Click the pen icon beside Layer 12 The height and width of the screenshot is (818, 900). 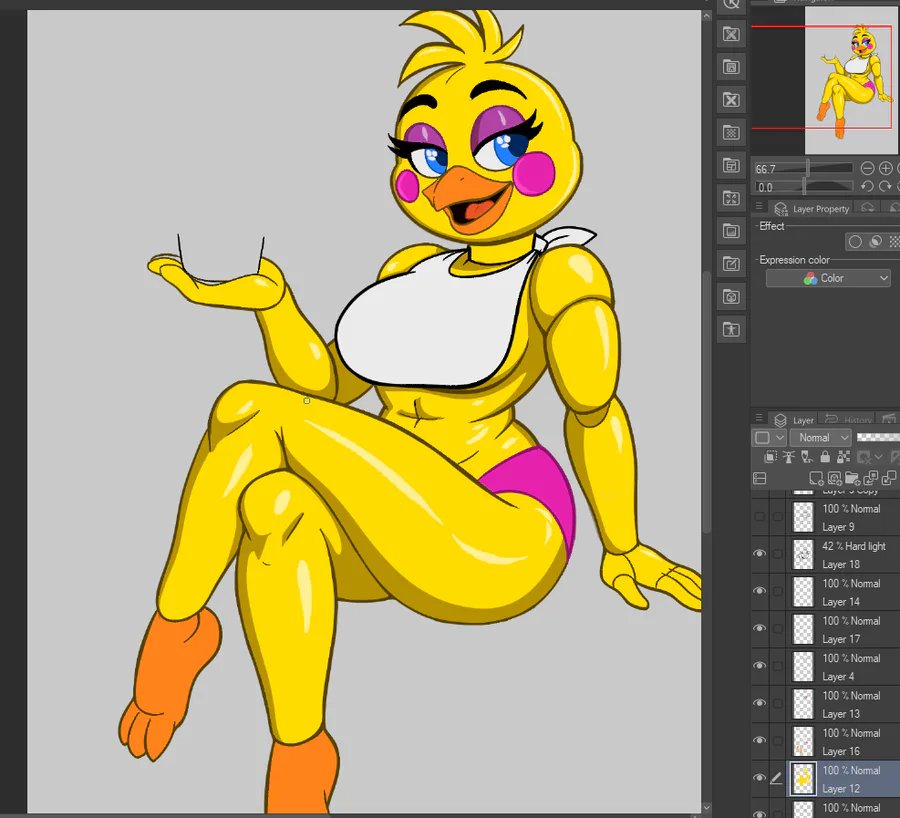coord(776,778)
